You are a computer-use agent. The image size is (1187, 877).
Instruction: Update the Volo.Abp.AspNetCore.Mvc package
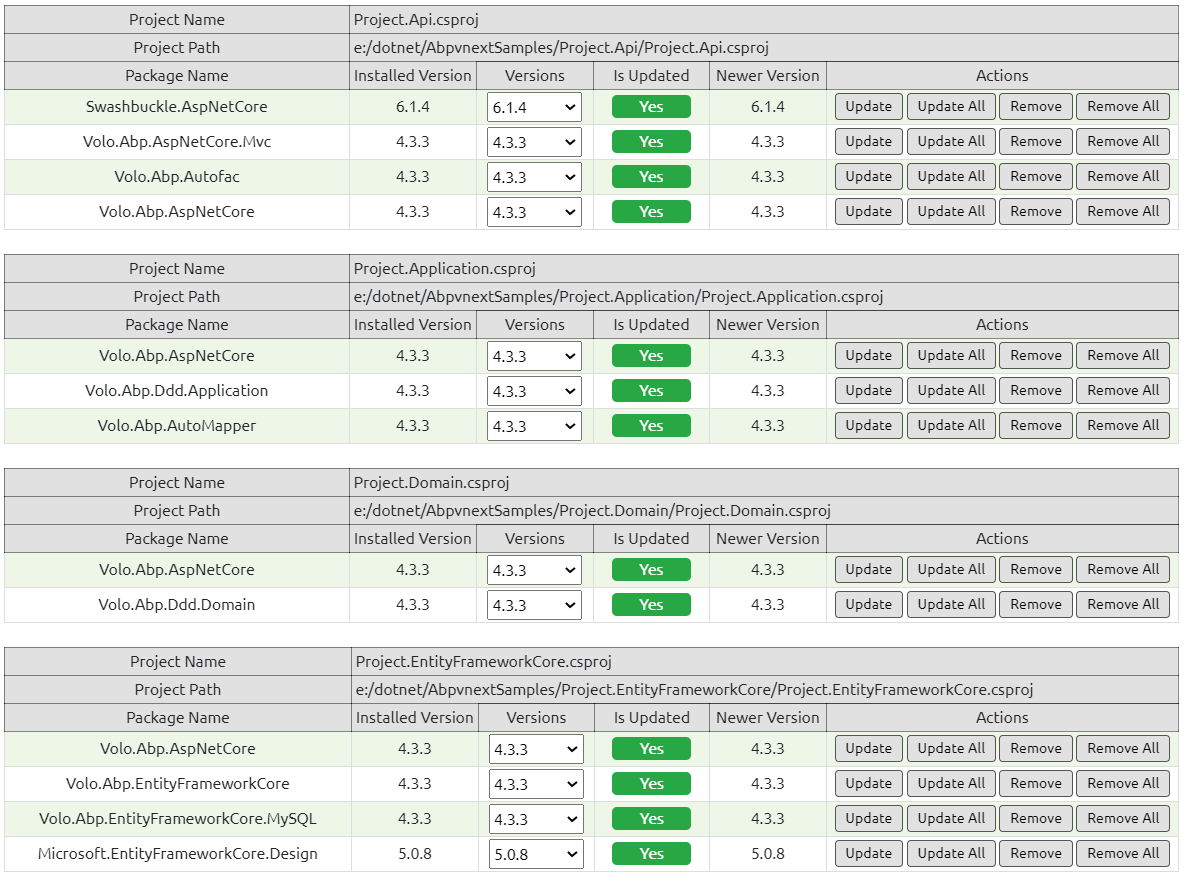pos(868,142)
